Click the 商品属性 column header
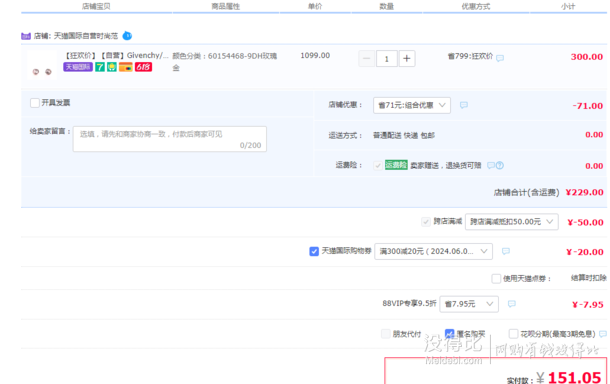Viewport: 610px width, 384px height. [226, 6]
